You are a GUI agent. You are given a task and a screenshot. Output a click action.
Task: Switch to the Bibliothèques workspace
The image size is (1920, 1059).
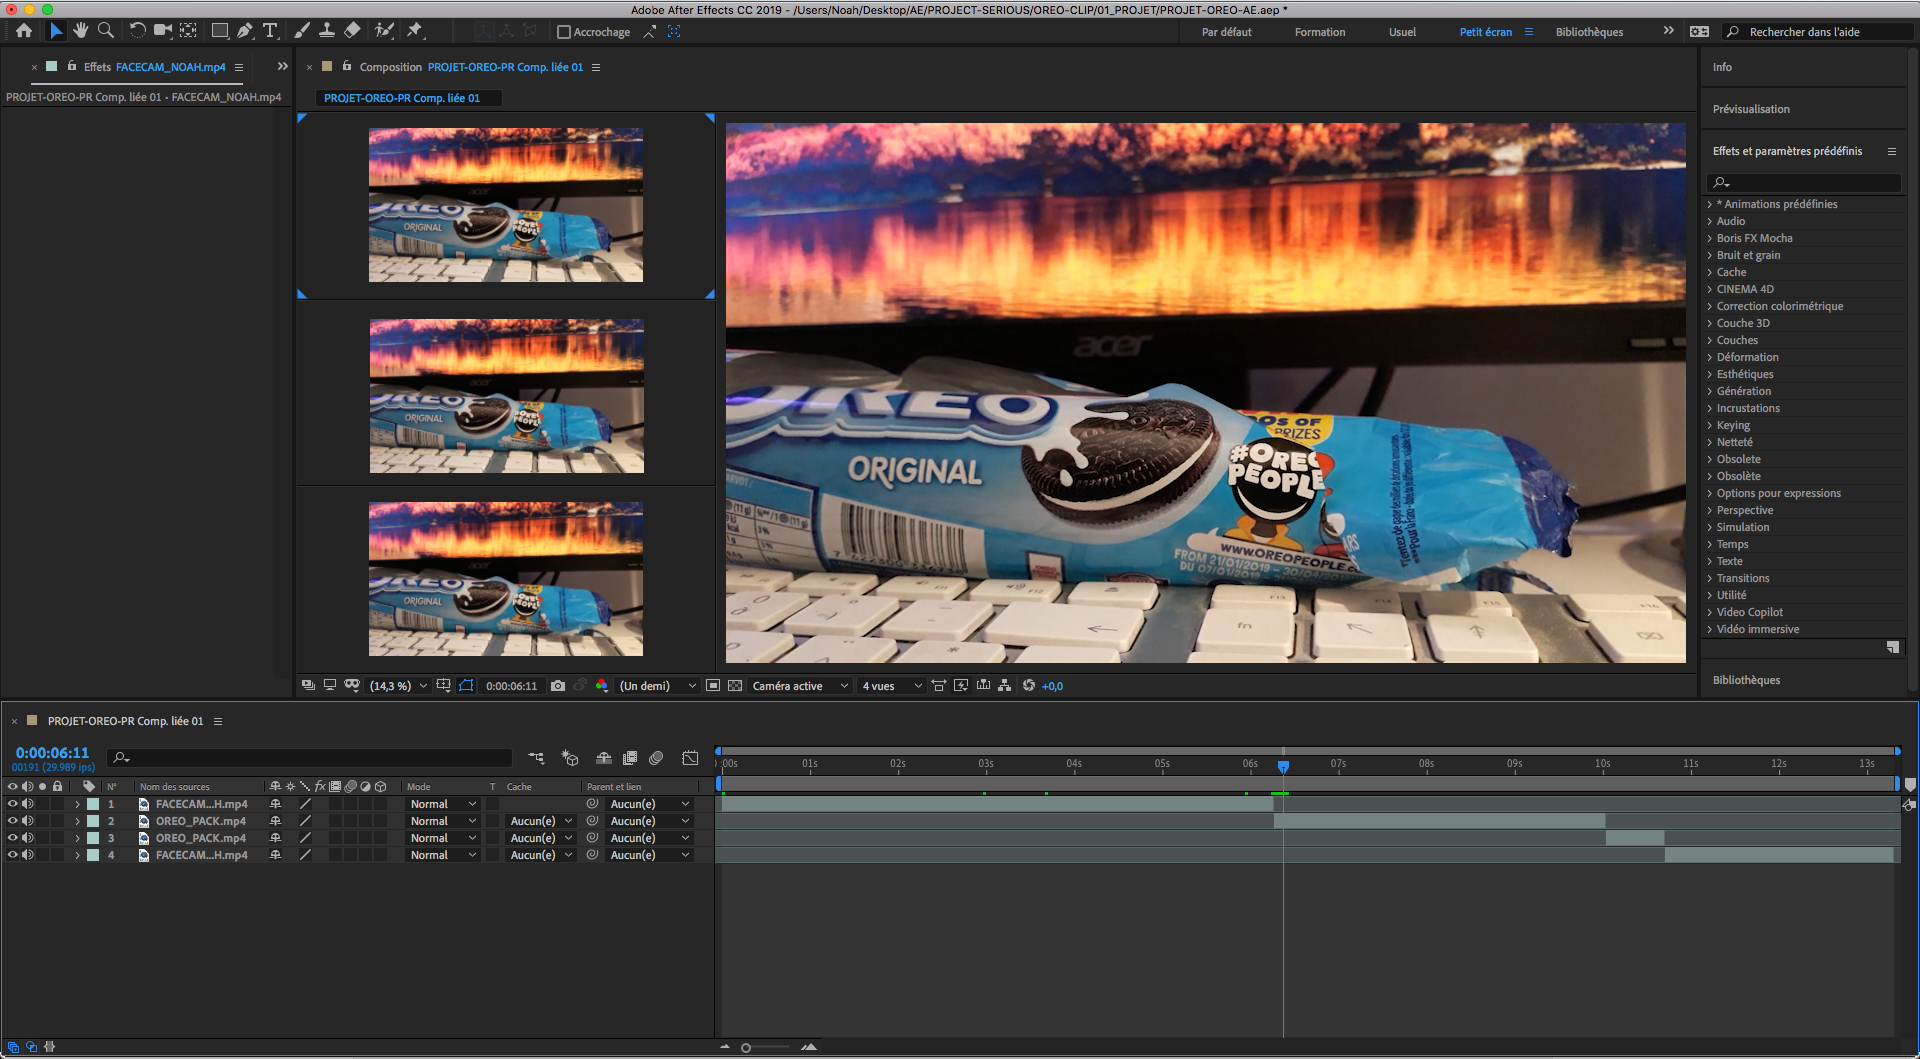coord(1589,32)
